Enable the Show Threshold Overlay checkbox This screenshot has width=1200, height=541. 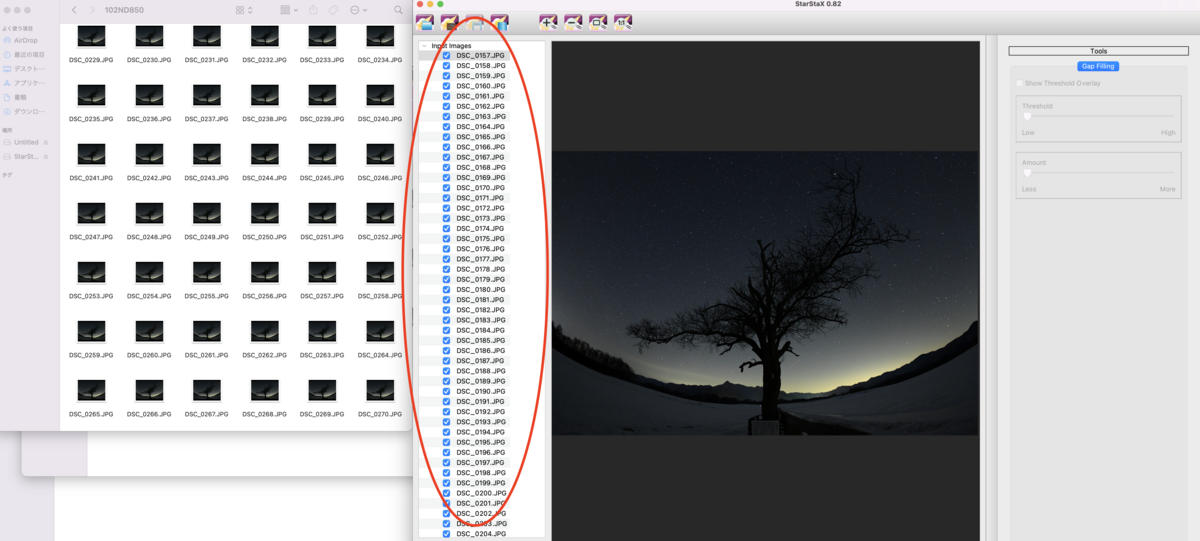1019,83
